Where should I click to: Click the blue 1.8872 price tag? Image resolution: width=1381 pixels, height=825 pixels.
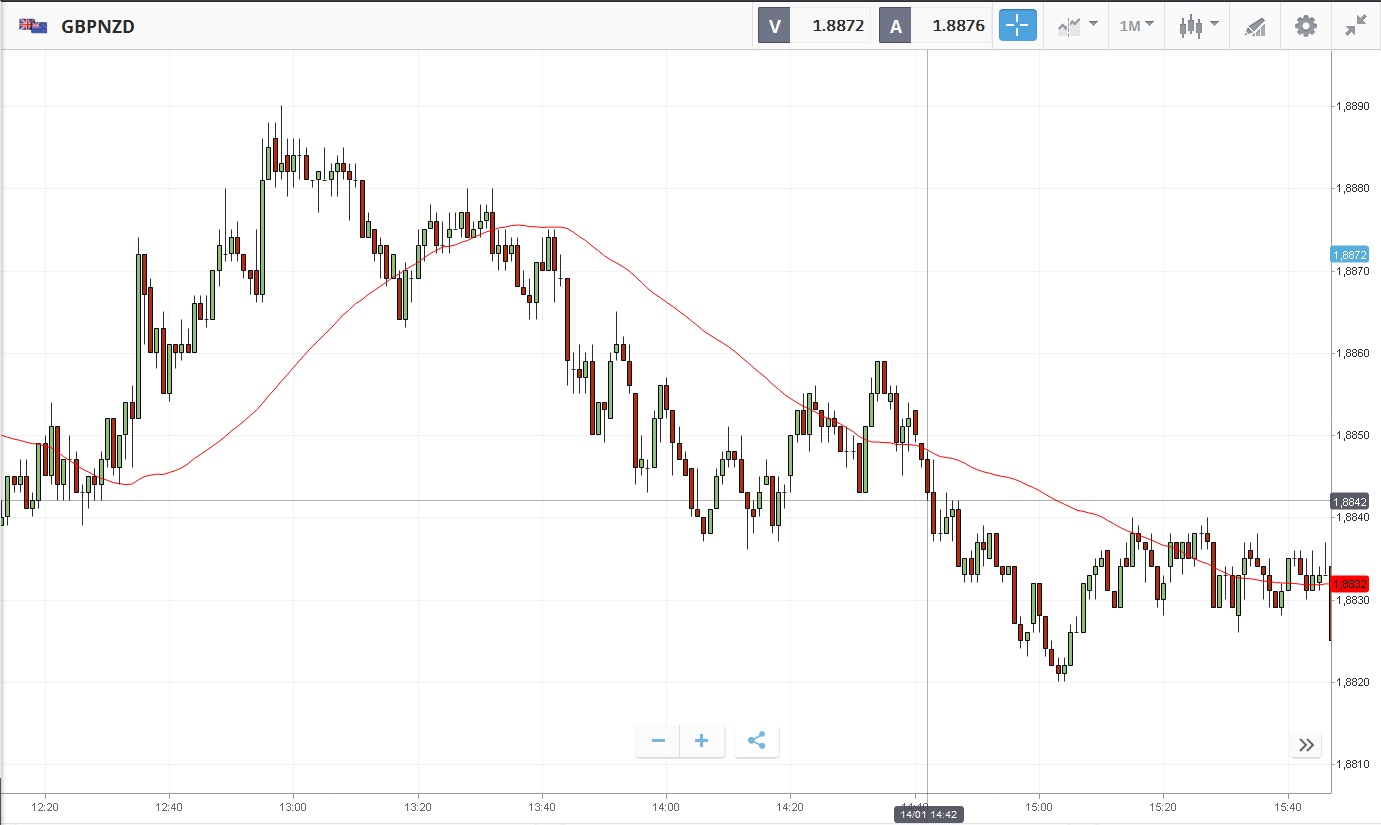click(1355, 255)
